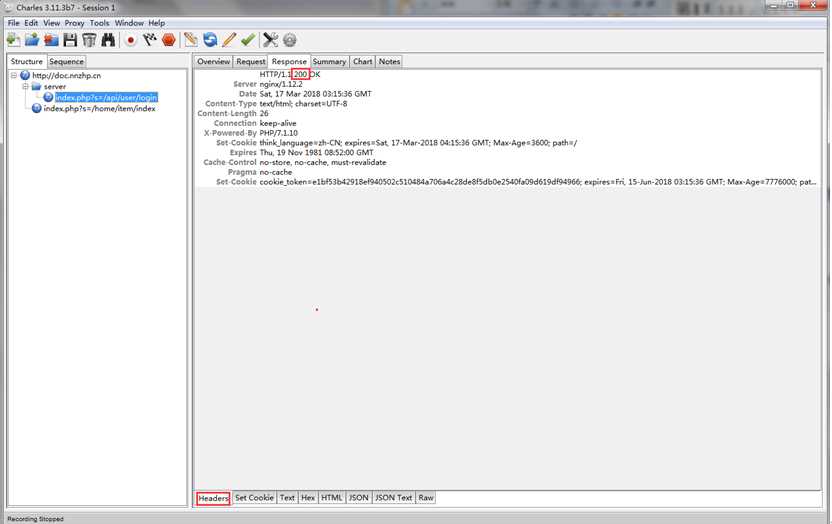Collapse the http://doc.nnzhp.cn host node
The image size is (832, 524).
(x=14, y=75)
